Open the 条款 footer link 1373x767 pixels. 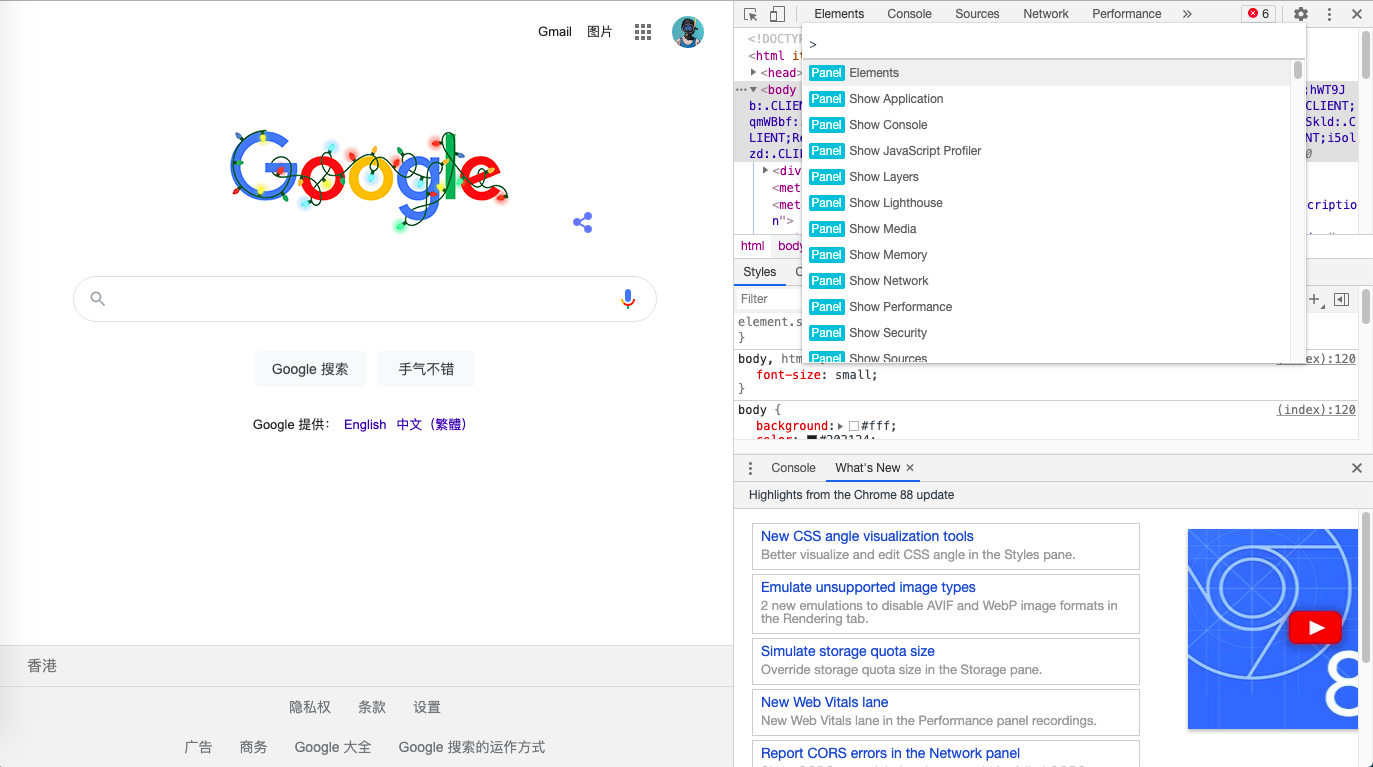[x=372, y=707]
